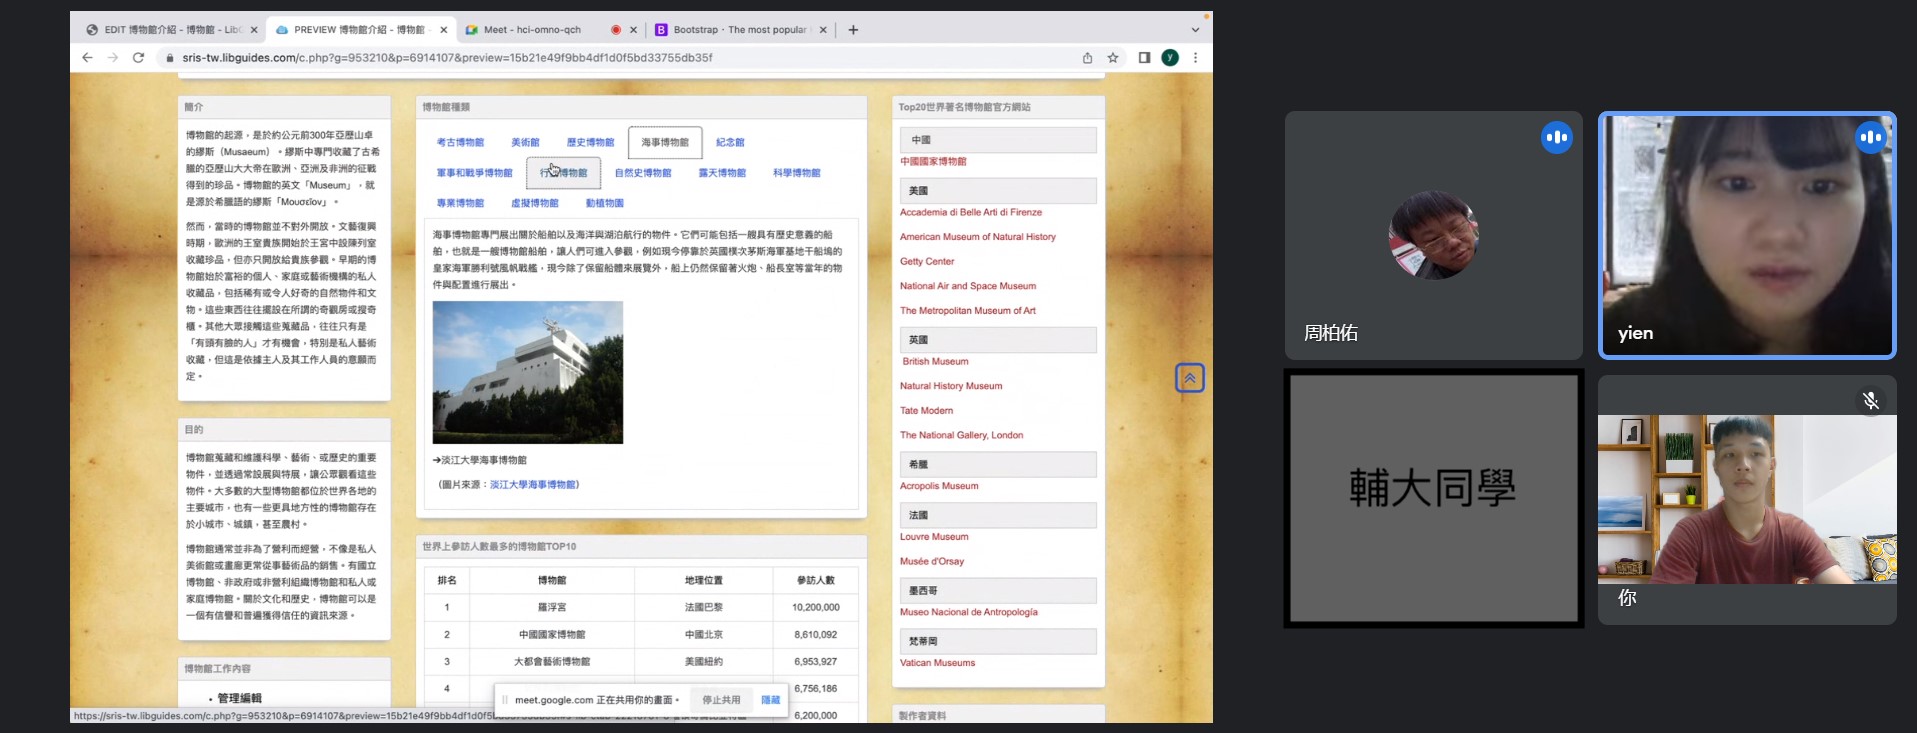Viewport: 1917px width, 733px height.
Task: Open a new browser tab
Action: click(853, 30)
